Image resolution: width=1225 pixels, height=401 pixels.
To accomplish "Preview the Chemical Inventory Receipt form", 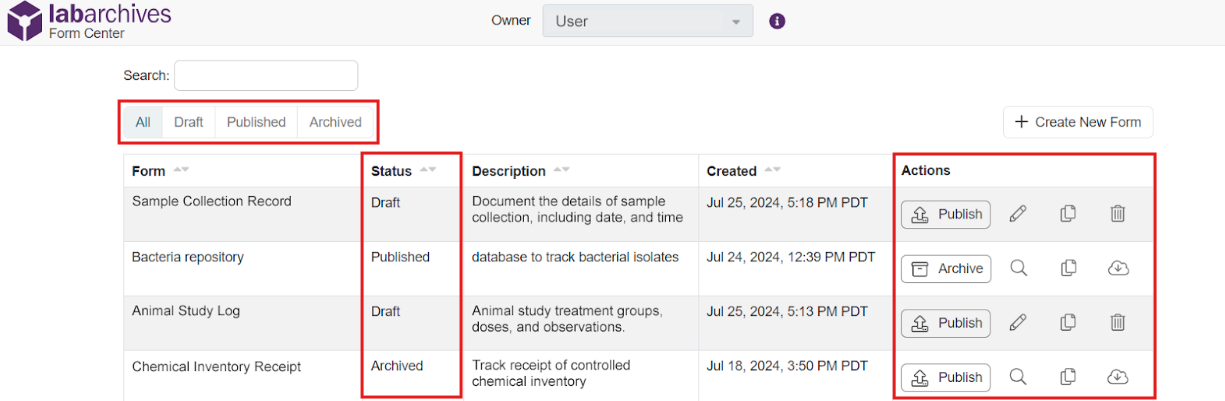I will (x=1018, y=377).
